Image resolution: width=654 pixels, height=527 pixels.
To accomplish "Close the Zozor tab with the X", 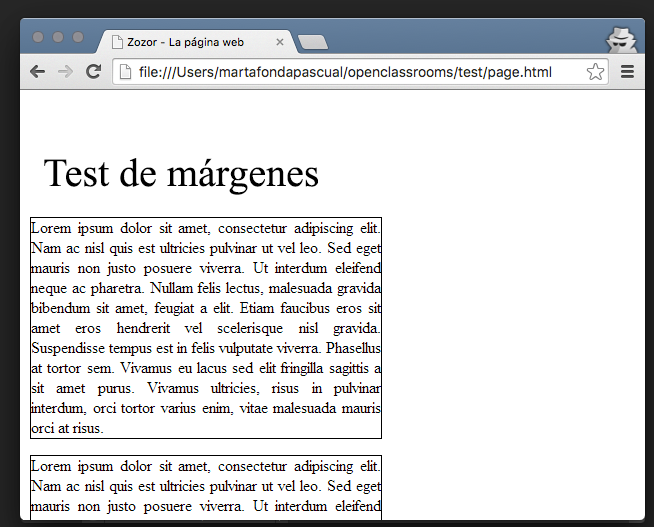I will coord(280,42).
